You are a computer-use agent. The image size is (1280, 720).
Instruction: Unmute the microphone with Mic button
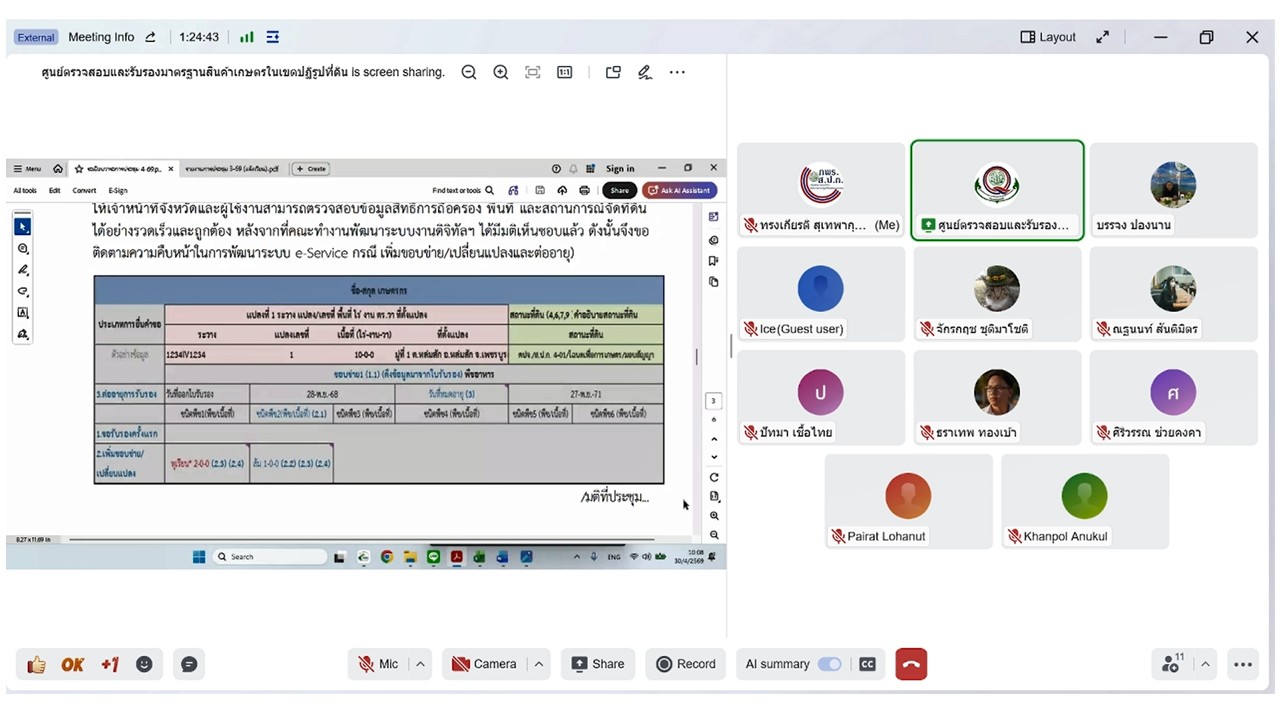click(378, 664)
